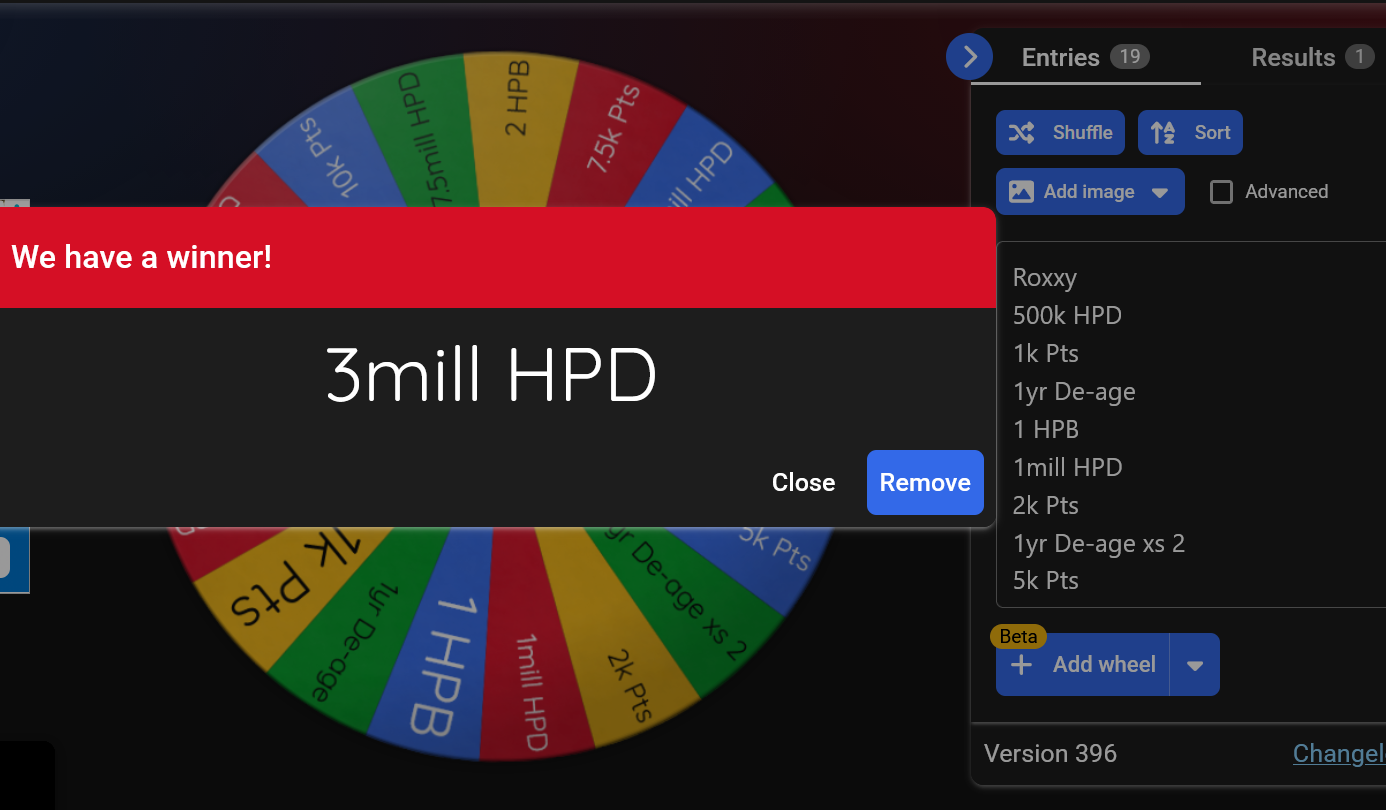Click the 1mill HPD entry line
Image resolution: width=1386 pixels, height=810 pixels.
(1067, 467)
